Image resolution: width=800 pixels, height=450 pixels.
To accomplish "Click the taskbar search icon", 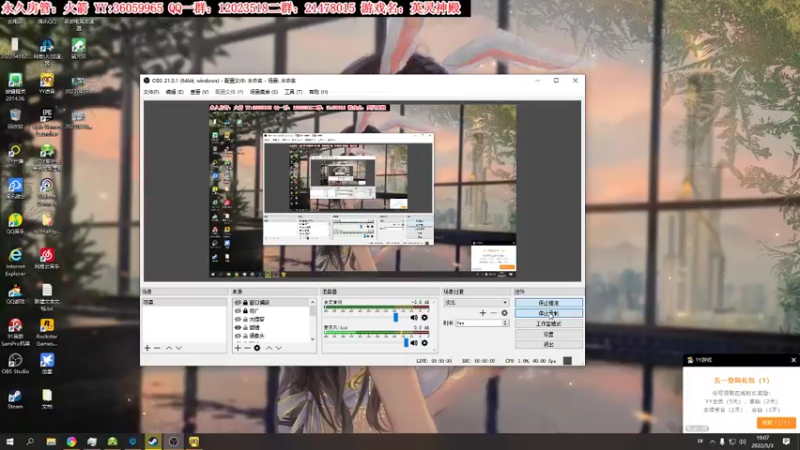I will point(30,441).
